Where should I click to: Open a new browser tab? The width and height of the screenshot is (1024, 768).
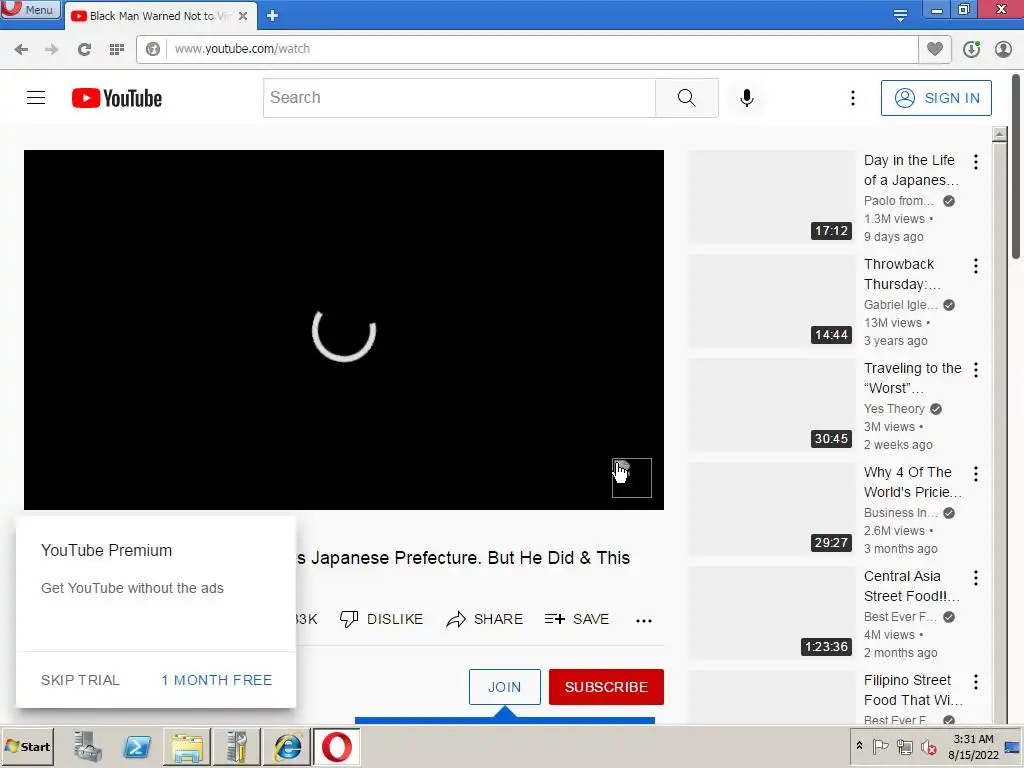tap(272, 16)
